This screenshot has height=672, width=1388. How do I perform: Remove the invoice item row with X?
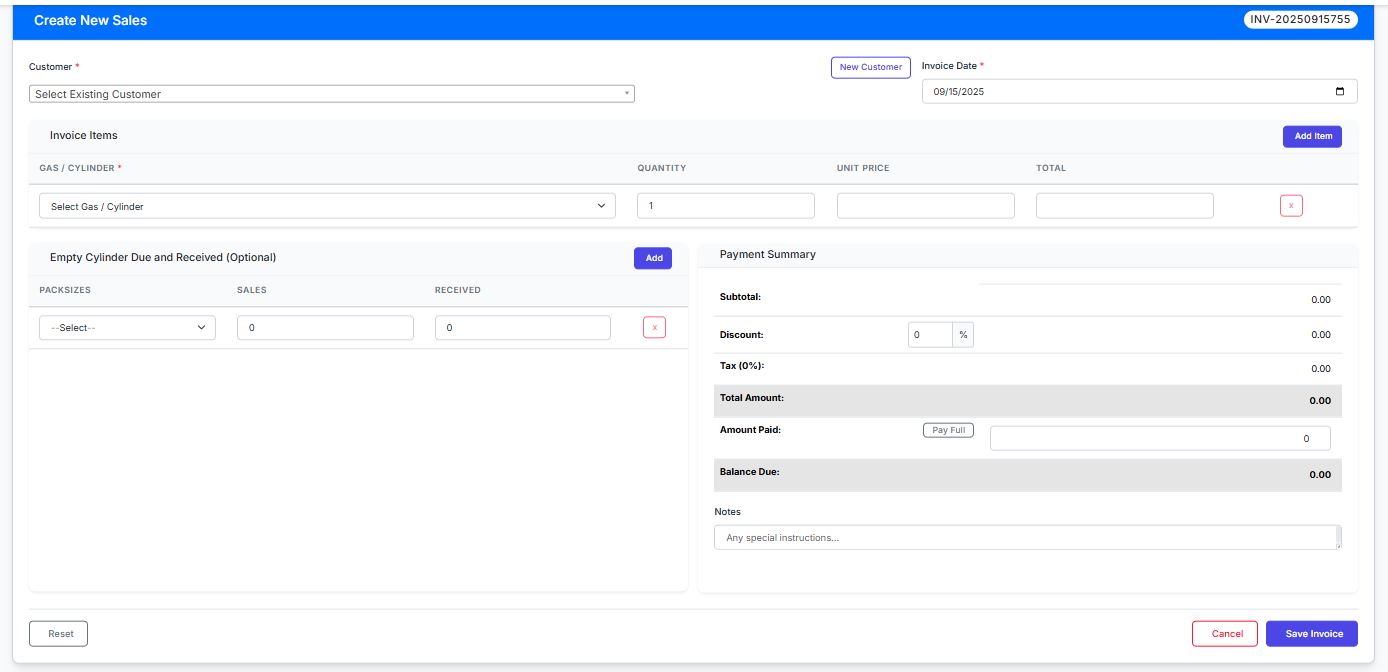[x=1291, y=206]
